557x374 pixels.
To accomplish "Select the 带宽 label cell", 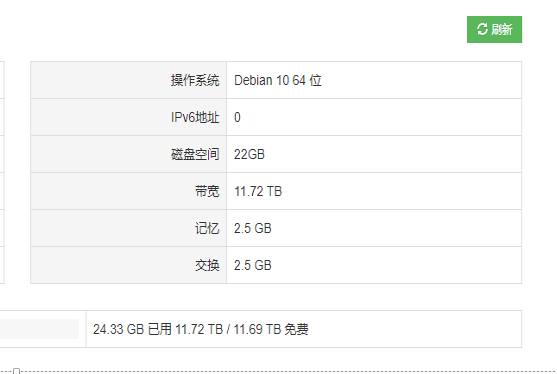I will click(129, 191).
